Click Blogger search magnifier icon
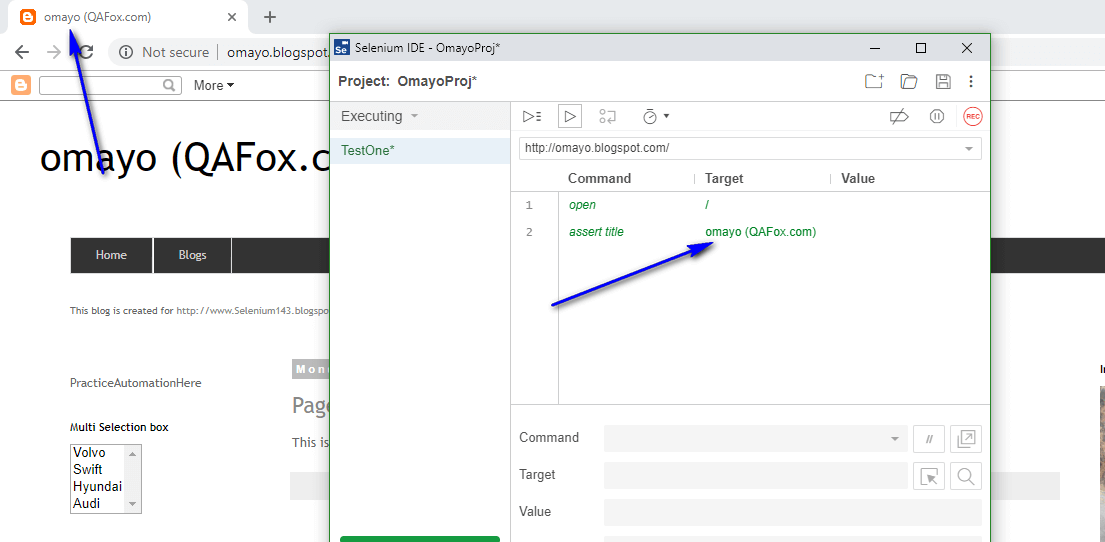1105x542 pixels. (169, 85)
